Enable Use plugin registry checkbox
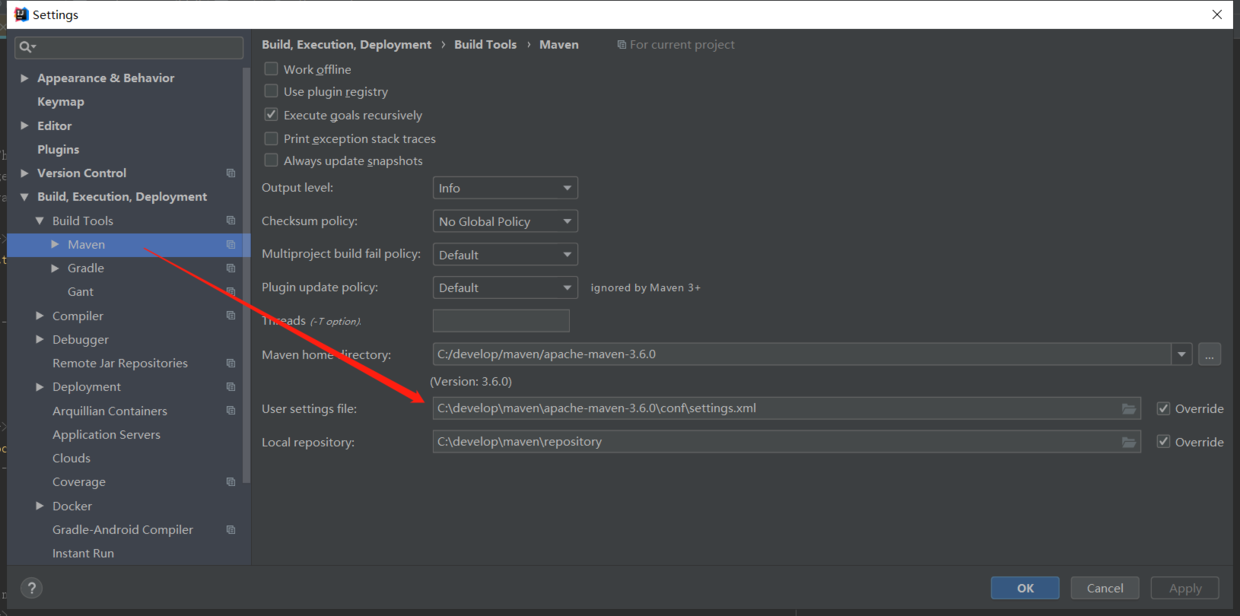 point(271,91)
